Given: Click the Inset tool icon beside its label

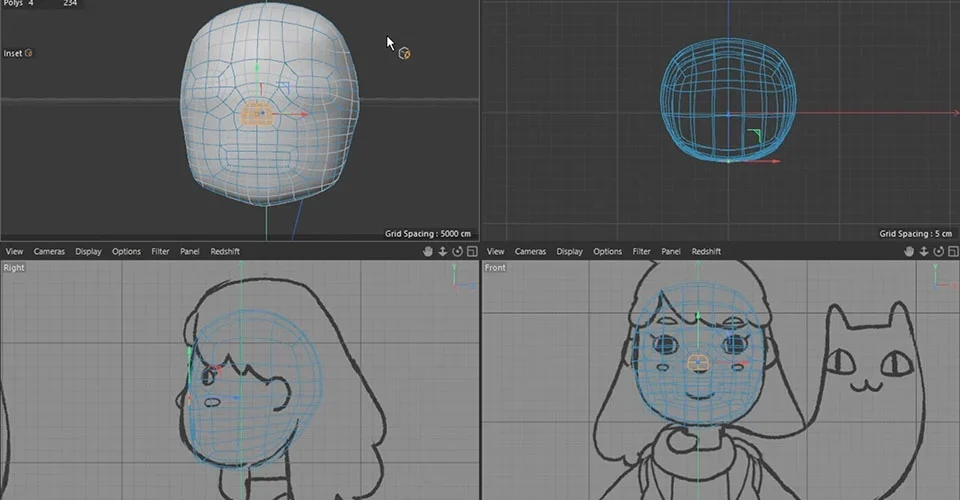Looking at the screenshot, I should [28, 53].
